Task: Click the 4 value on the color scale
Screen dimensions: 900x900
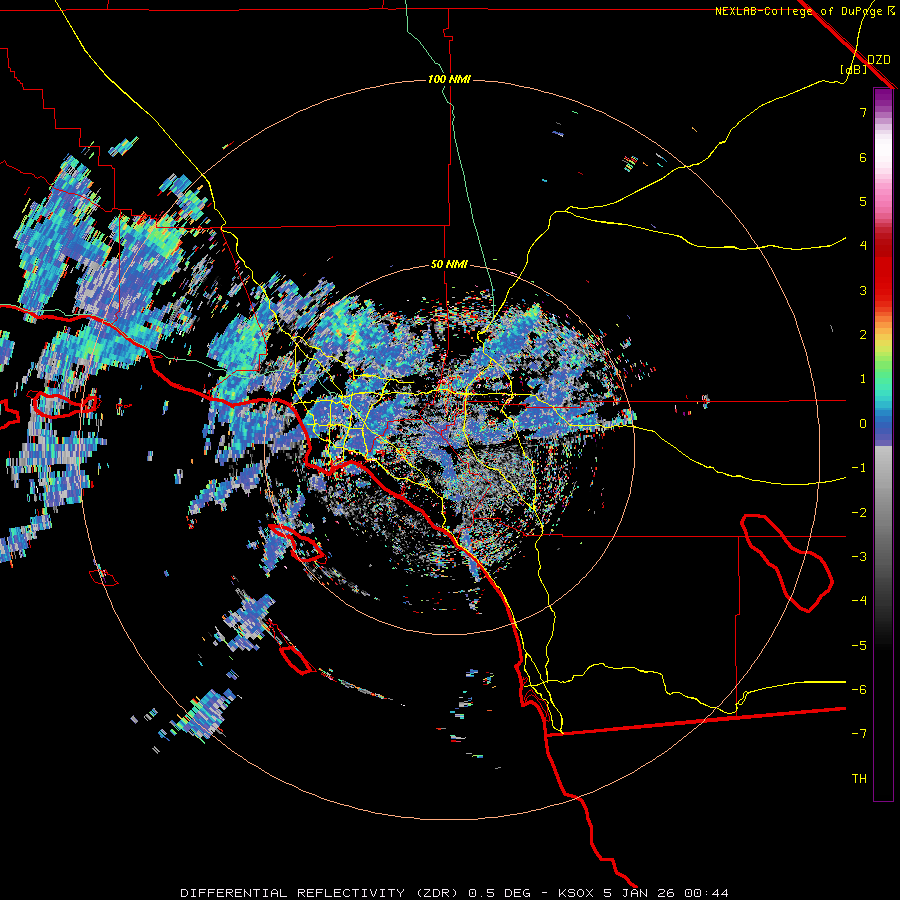Action: pyautogui.click(x=863, y=246)
